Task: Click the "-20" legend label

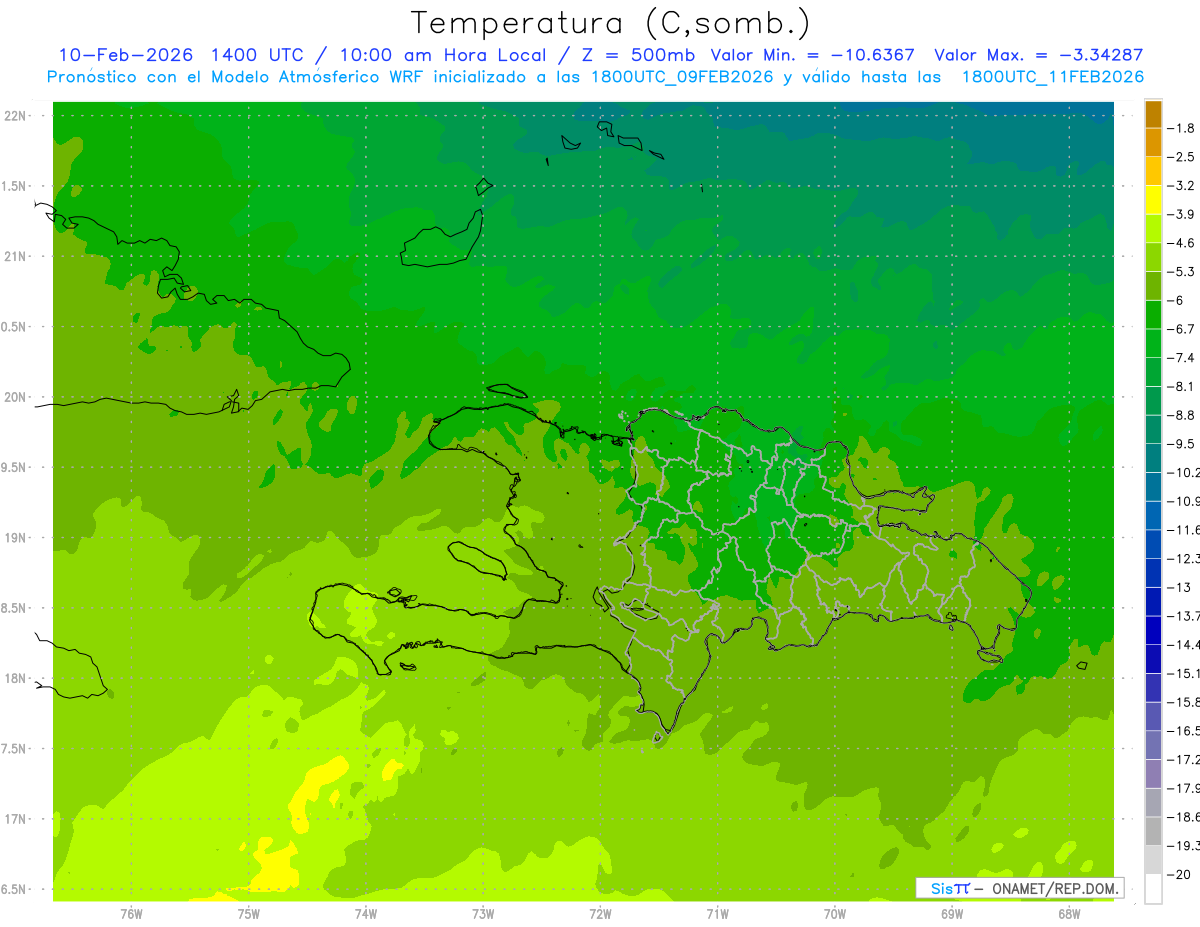Action: (x=1177, y=875)
